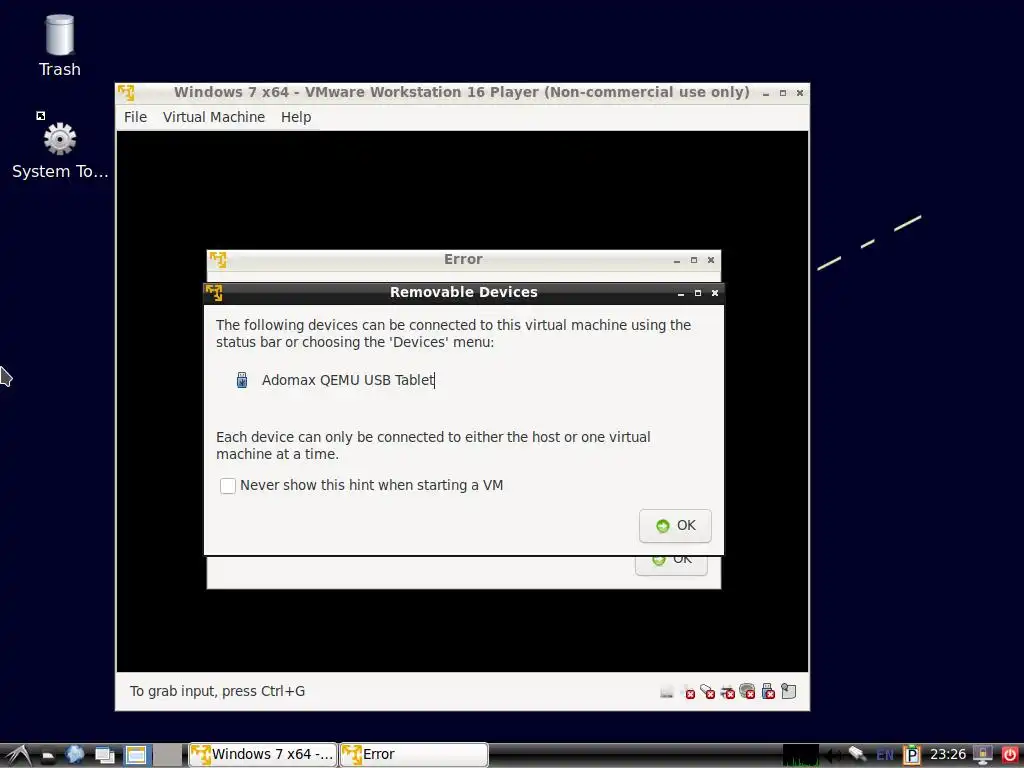Close the Removable Devices dialog

click(x=715, y=293)
